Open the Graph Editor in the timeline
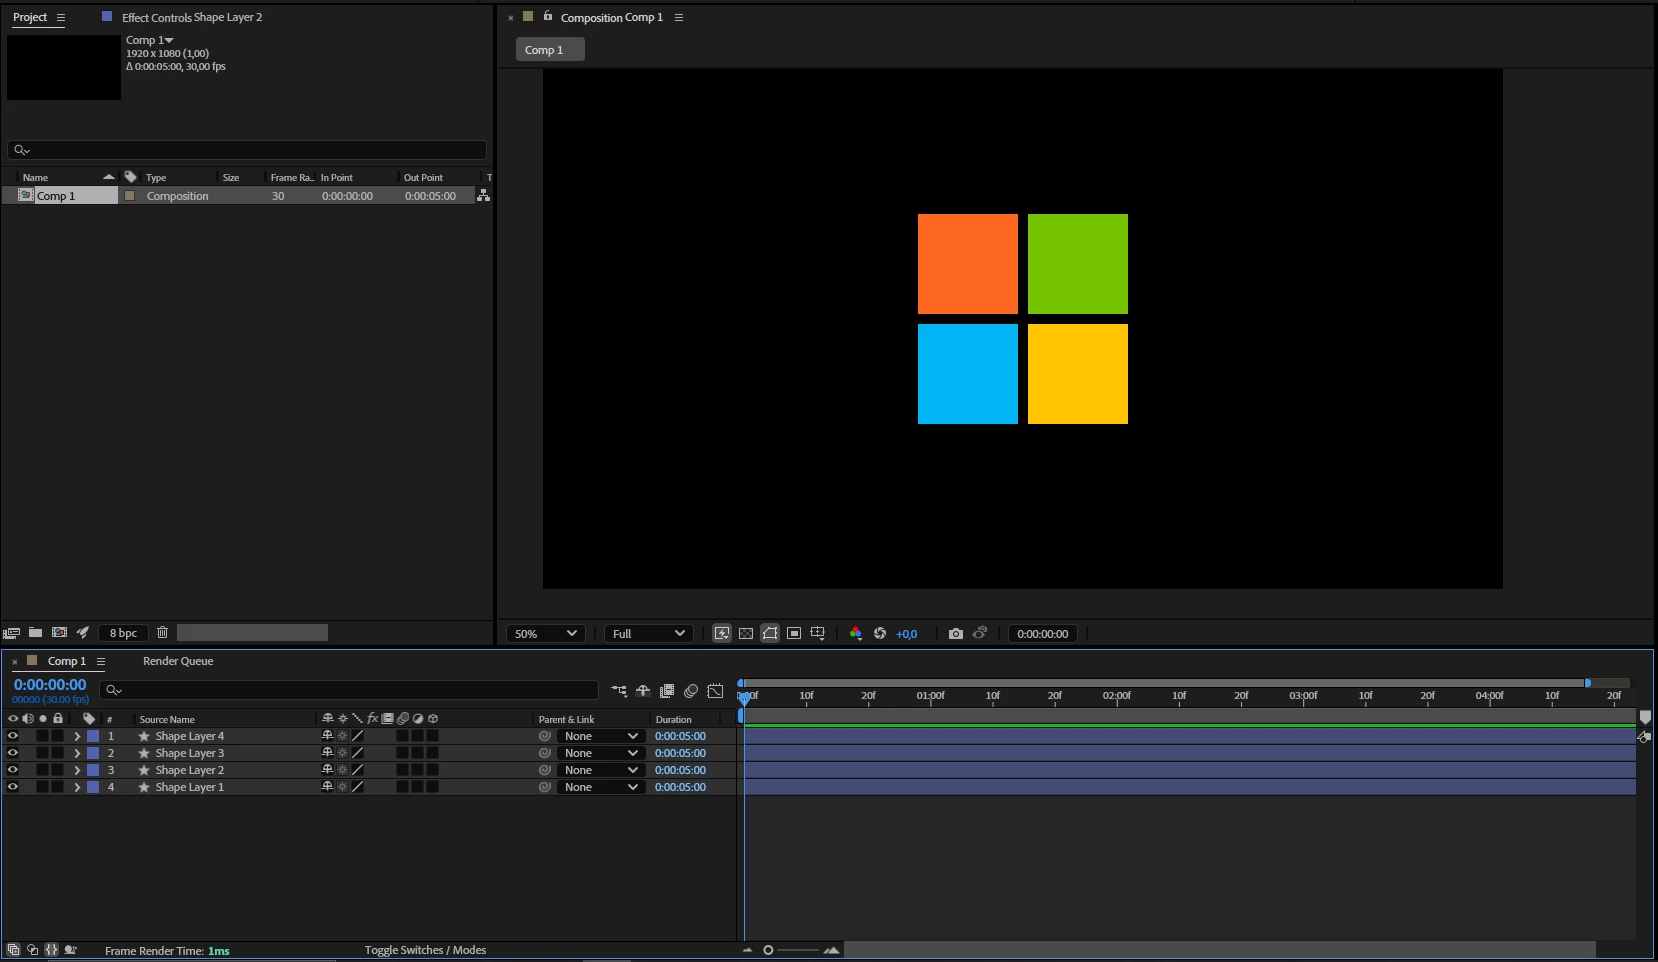The width and height of the screenshot is (1658, 962). [x=715, y=691]
